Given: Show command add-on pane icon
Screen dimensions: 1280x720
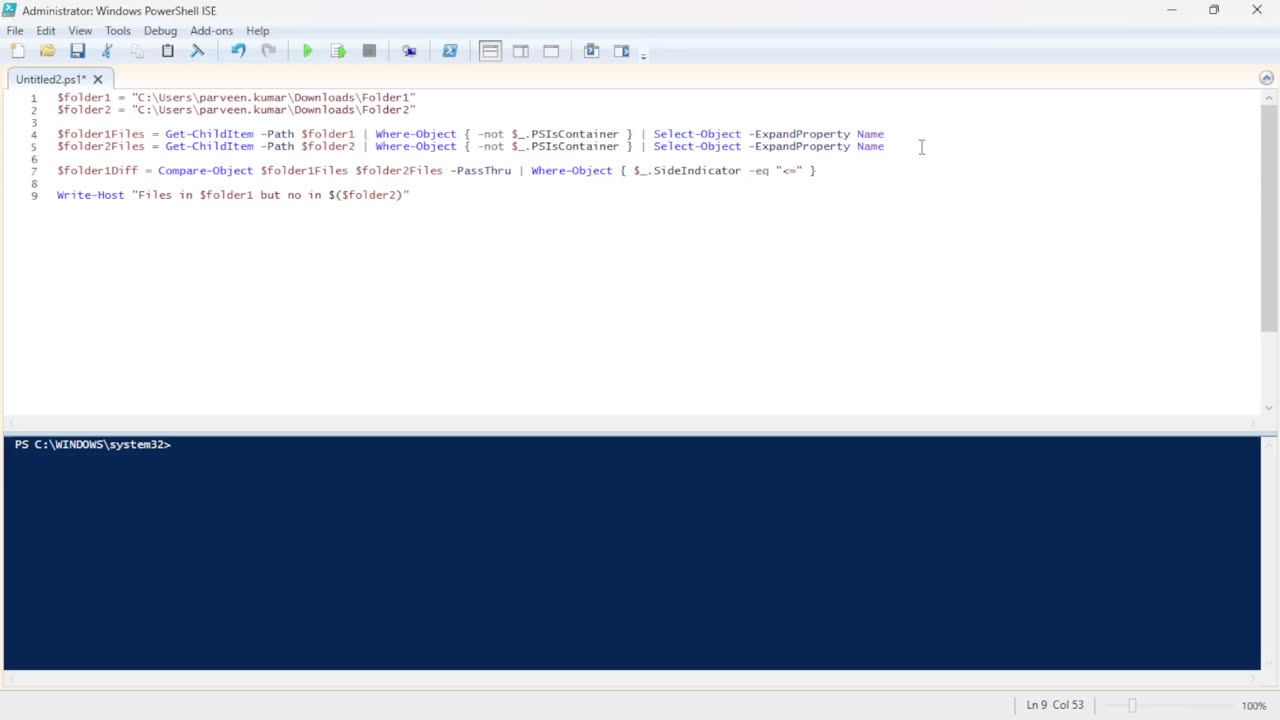Looking at the screenshot, I should [622, 51].
